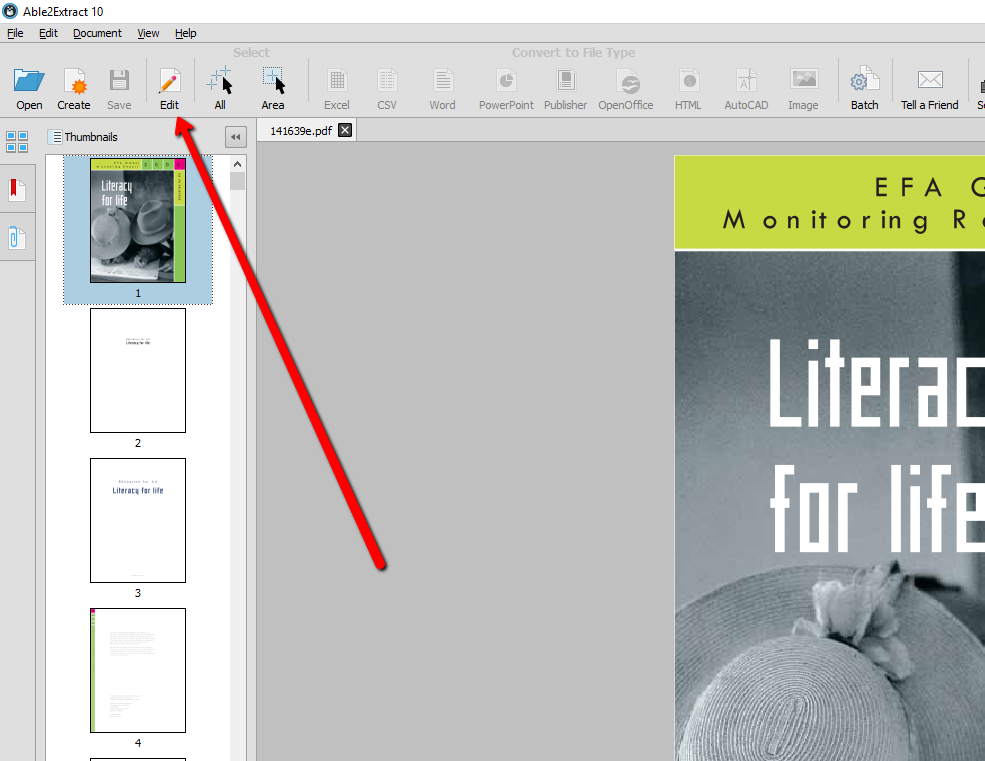This screenshot has width=985, height=761.
Task: Select page 2 thumbnail
Action: pyautogui.click(x=138, y=370)
